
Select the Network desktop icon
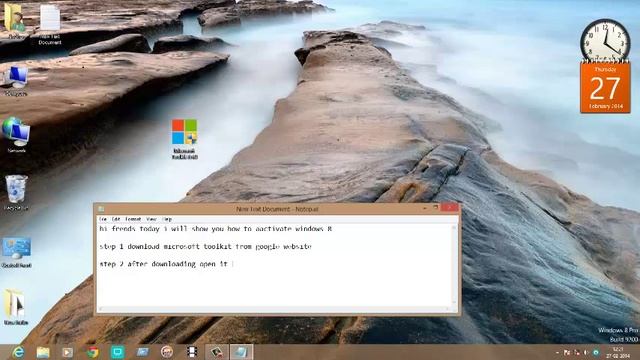coord(16,135)
